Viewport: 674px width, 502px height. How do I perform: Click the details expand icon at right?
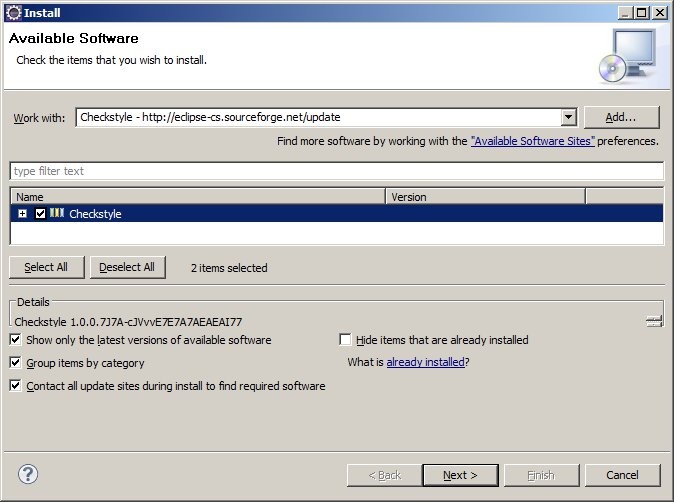click(x=654, y=321)
